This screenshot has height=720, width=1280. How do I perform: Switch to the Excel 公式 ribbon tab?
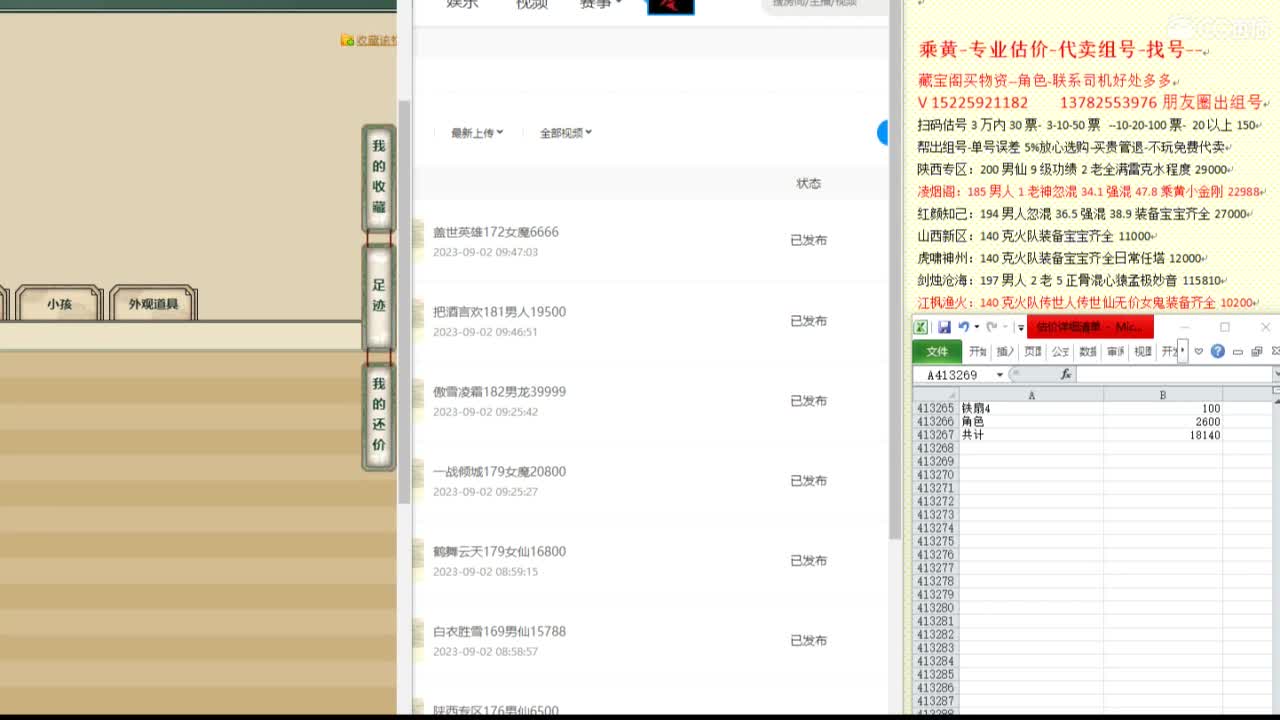[x=1060, y=352]
